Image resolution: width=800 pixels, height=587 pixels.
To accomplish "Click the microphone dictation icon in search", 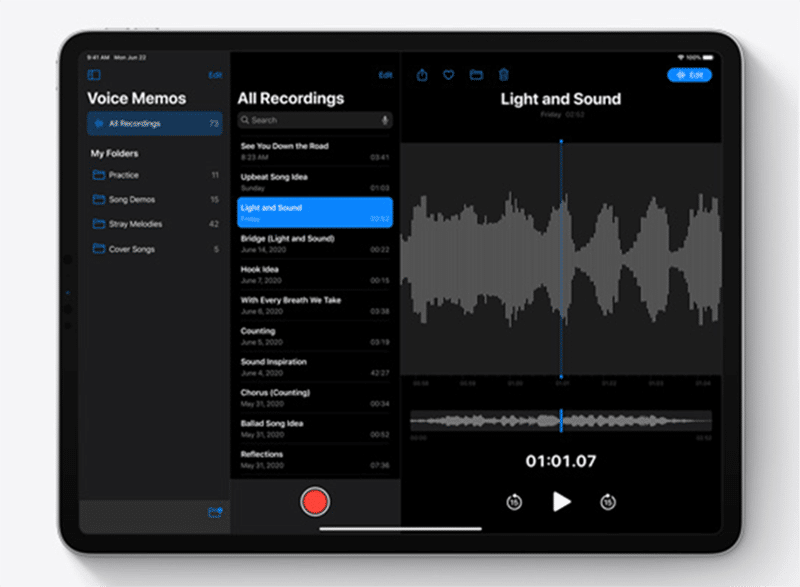I will coord(384,120).
